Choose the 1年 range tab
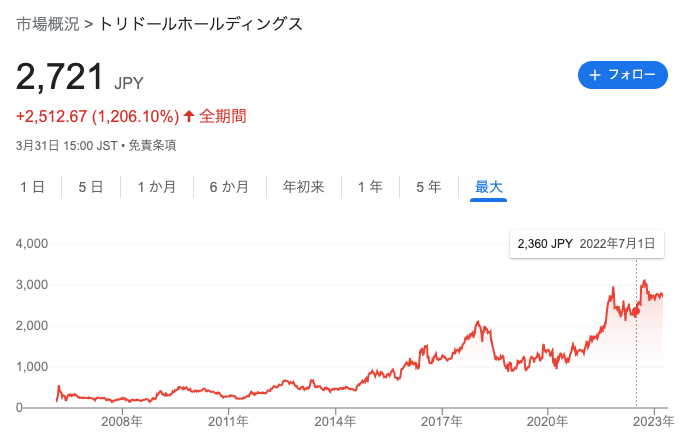Screen dimensions: 687x439 point(370,187)
